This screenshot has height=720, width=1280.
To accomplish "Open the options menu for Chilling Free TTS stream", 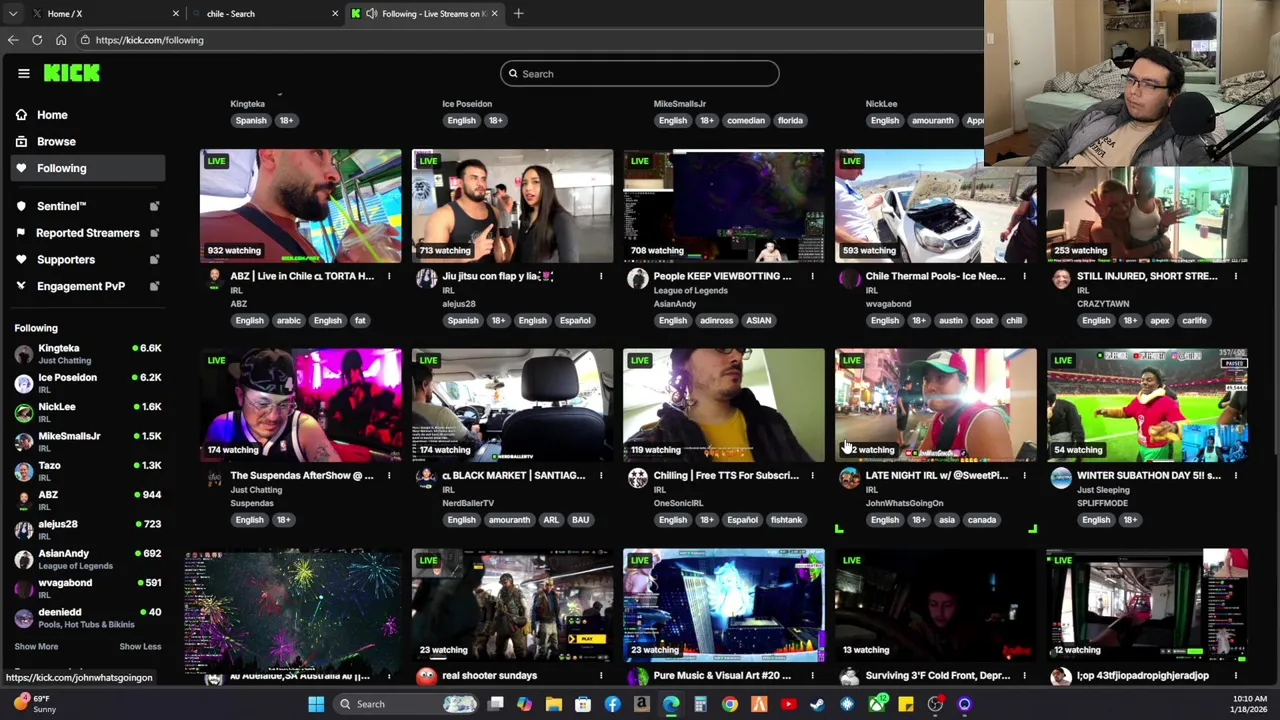I will point(812,476).
